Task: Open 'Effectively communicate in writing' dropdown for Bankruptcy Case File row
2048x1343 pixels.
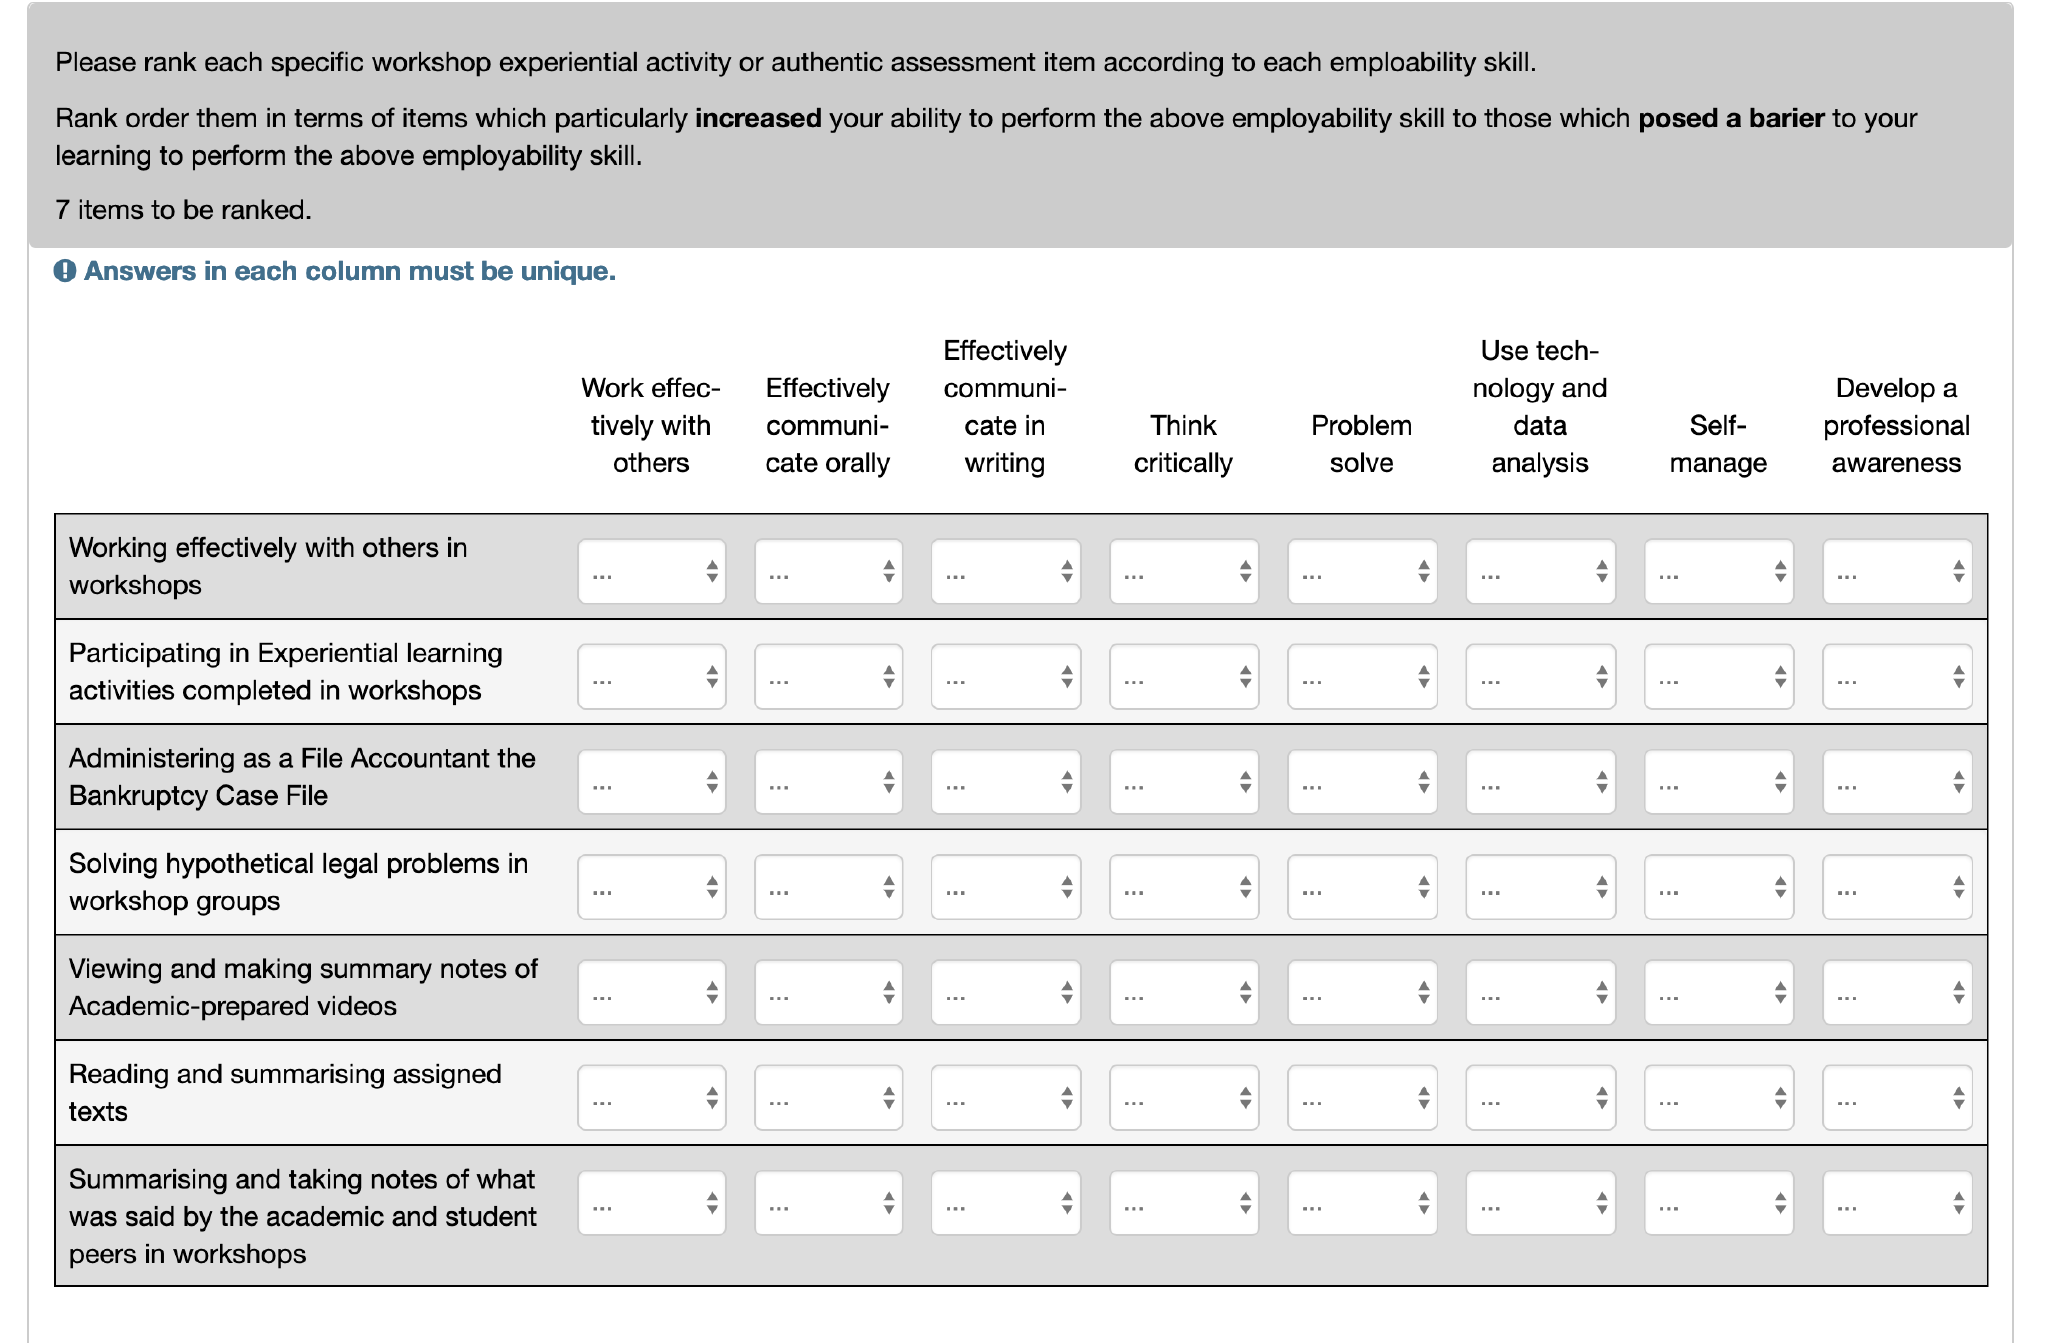Action: tap(1005, 782)
